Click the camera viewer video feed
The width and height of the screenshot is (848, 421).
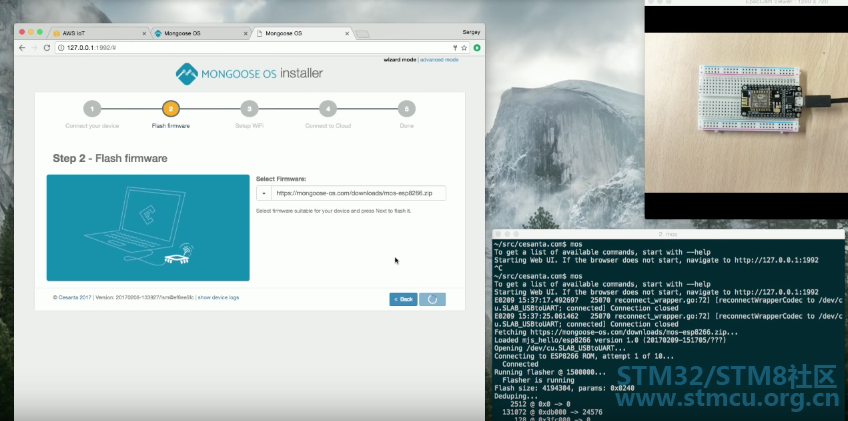(746, 112)
